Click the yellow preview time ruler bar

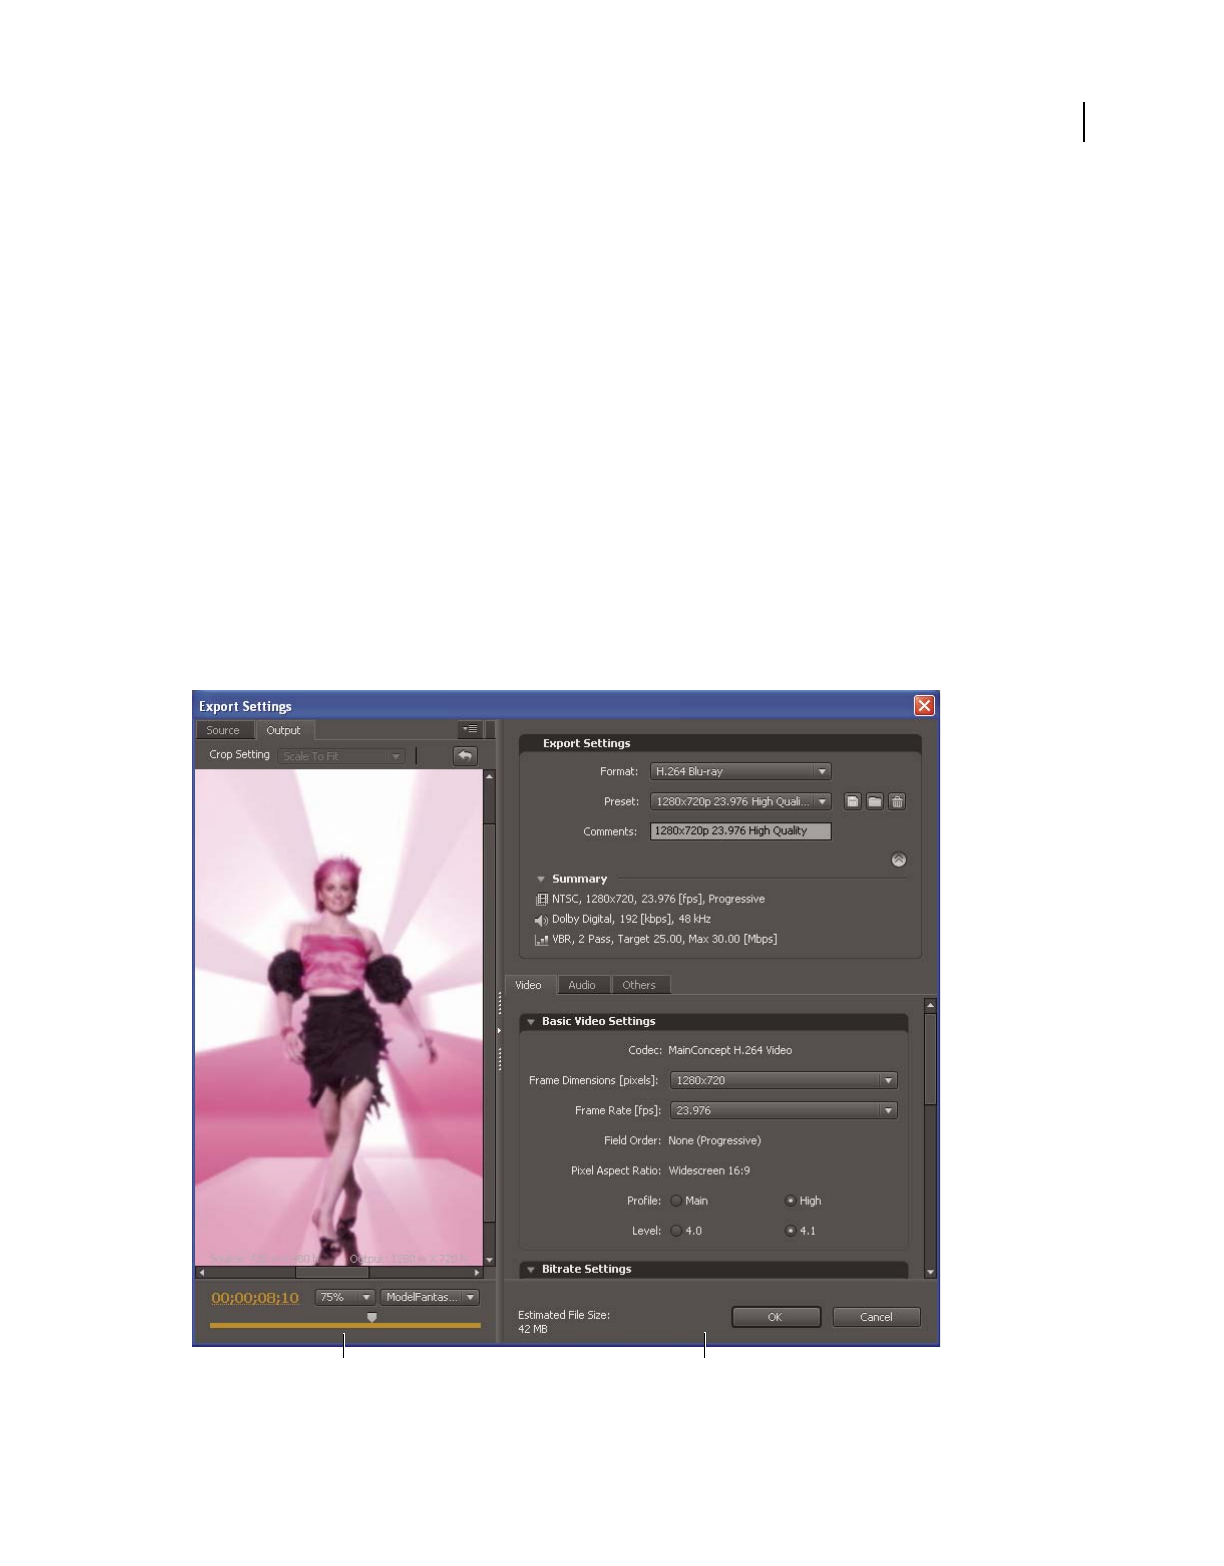pyautogui.click(x=345, y=1326)
